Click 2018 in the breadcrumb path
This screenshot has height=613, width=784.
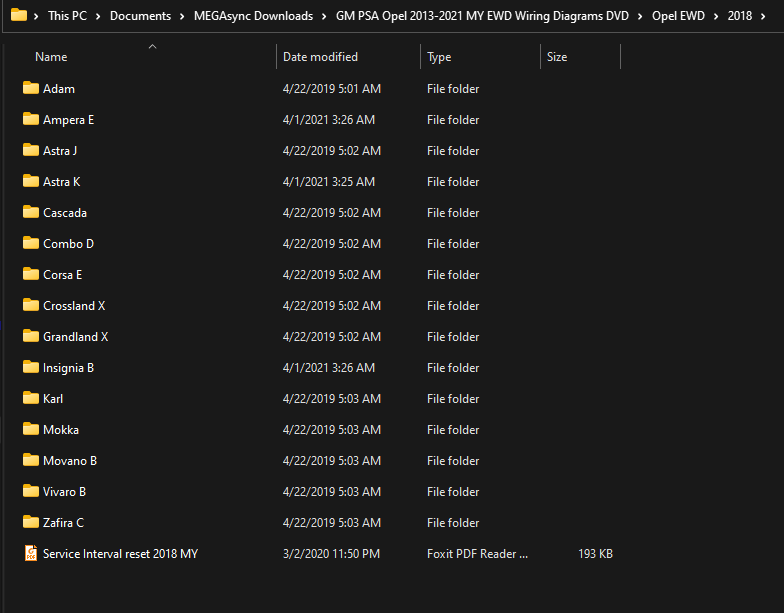(740, 16)
